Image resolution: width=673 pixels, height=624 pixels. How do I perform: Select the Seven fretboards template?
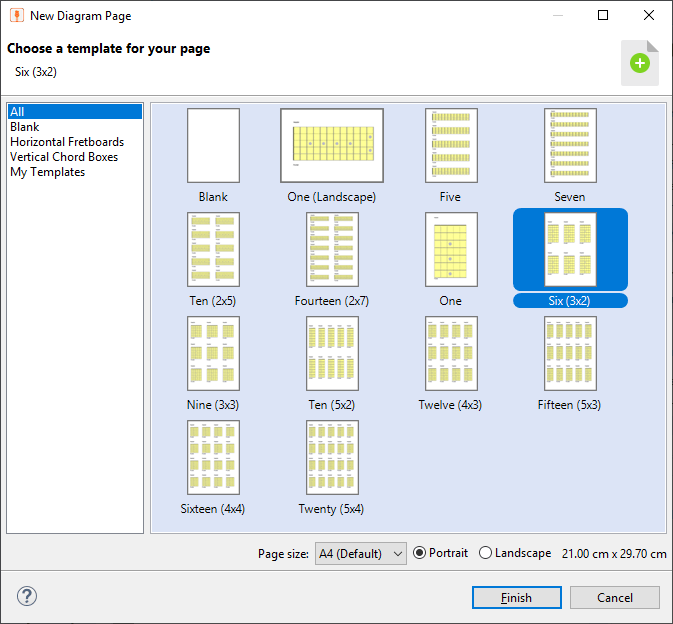pos(570,145)
